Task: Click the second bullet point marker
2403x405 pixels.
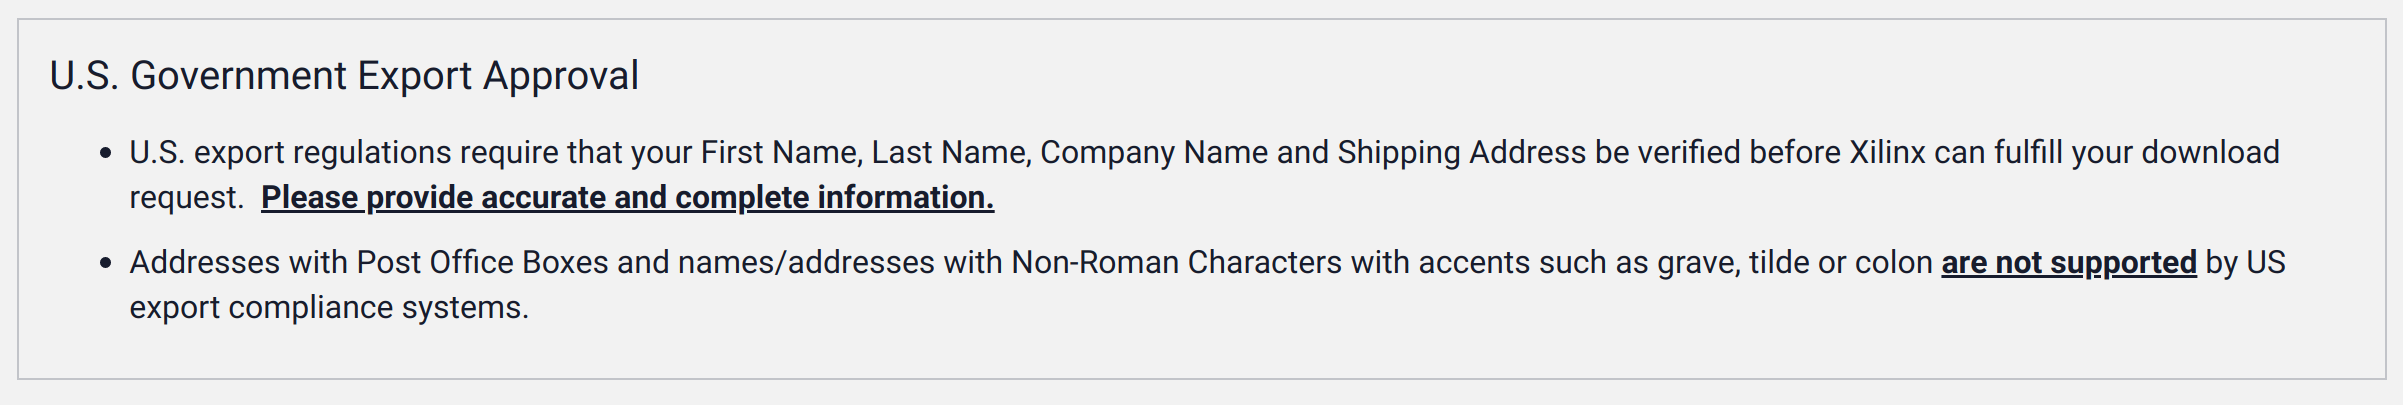Action: (106, 264)
